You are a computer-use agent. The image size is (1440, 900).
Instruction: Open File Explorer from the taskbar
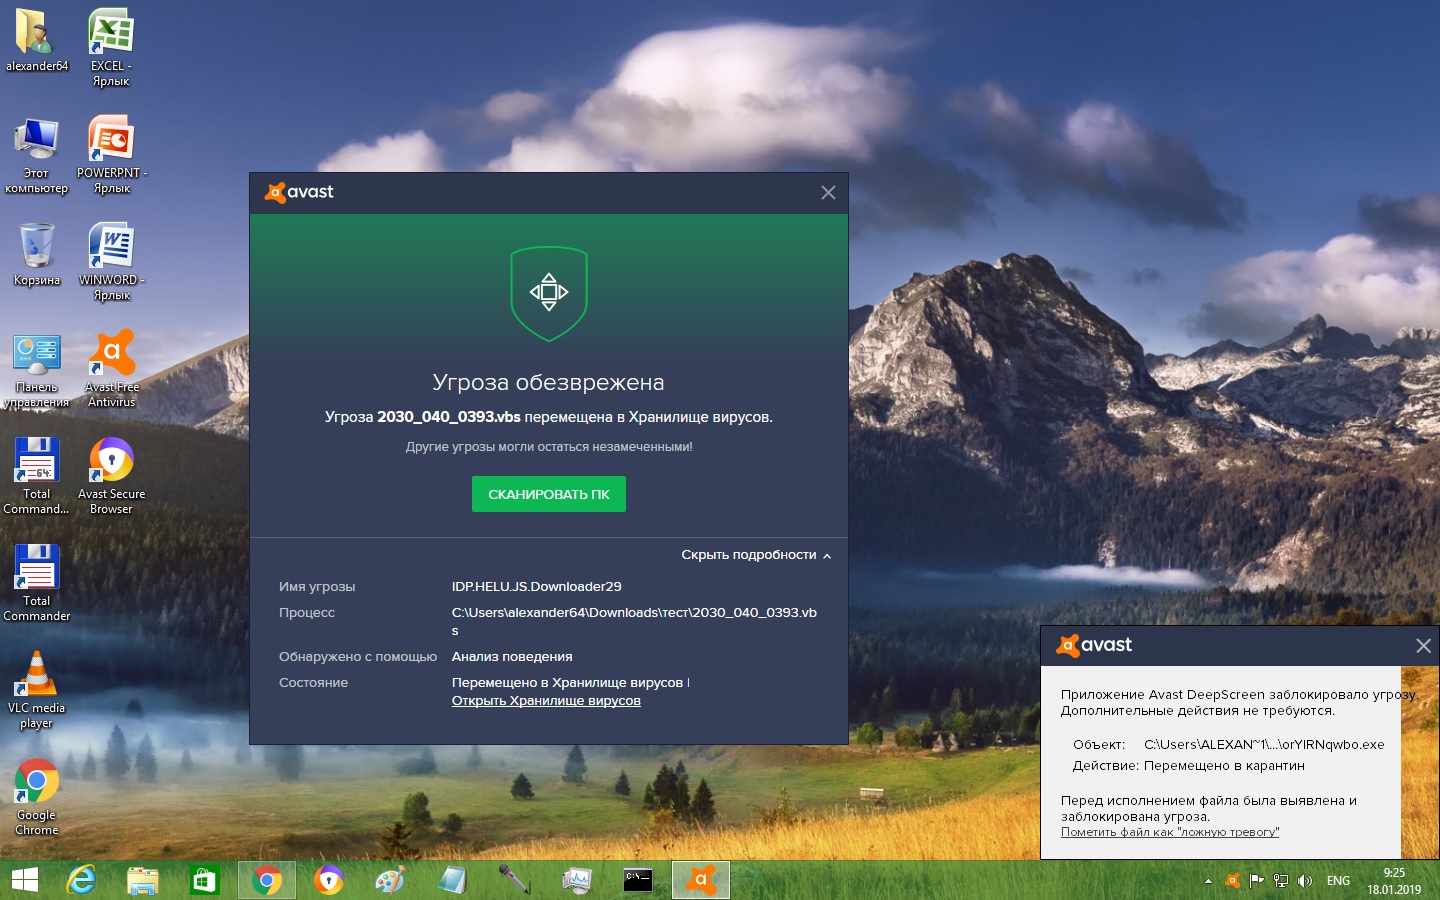click(x=143, y=880)
